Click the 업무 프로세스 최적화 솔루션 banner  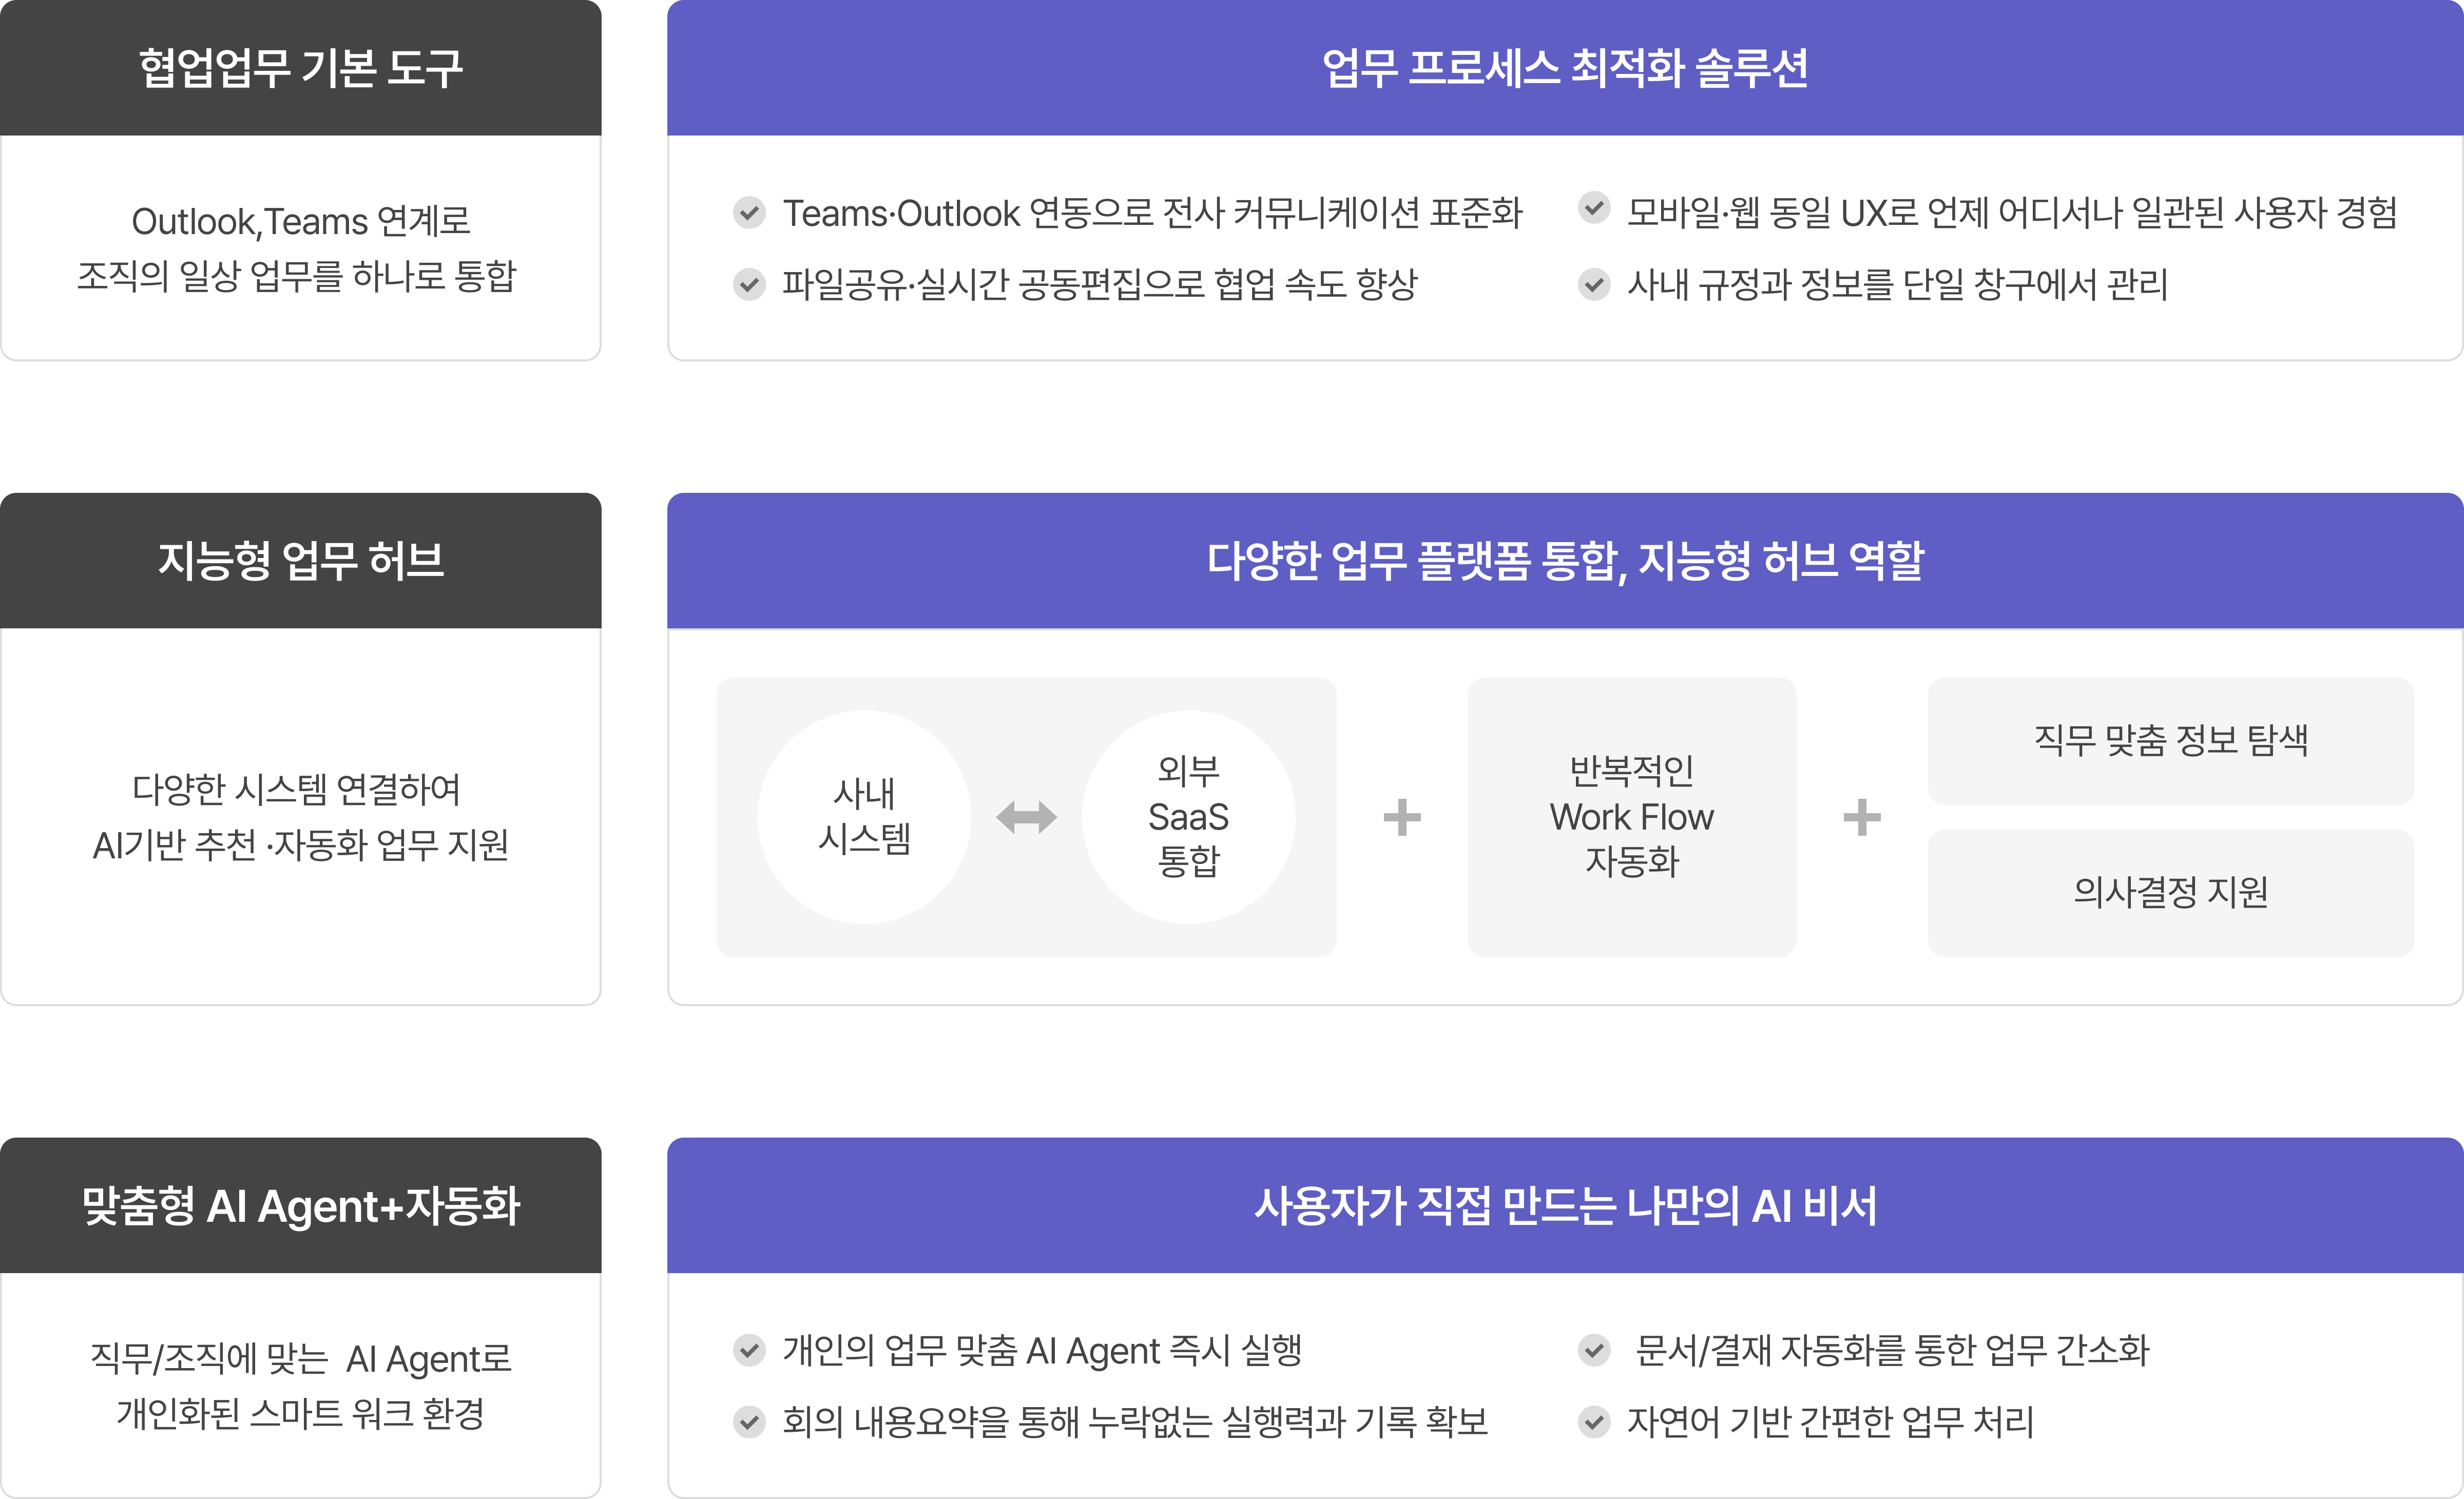[x=1565, y=68]
